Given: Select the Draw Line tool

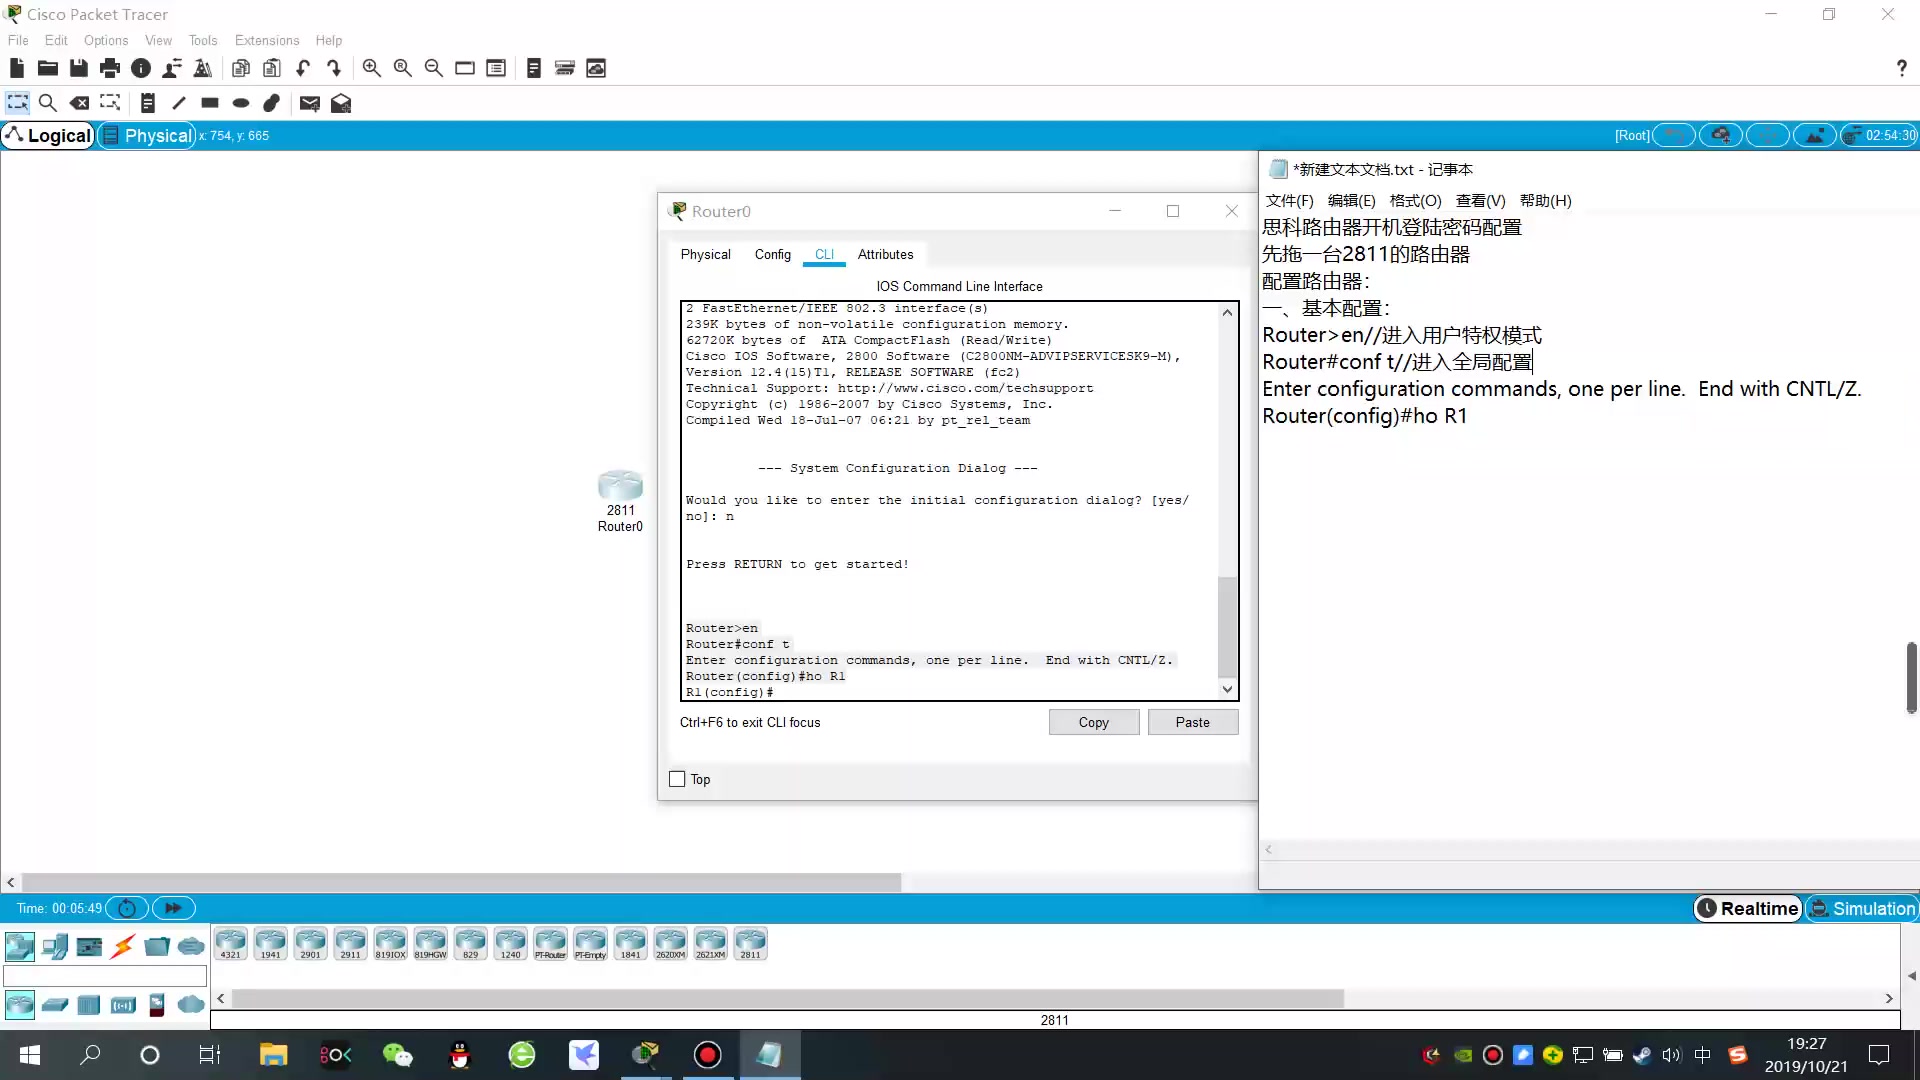Looking at the screenshot, I should point(179,103).
